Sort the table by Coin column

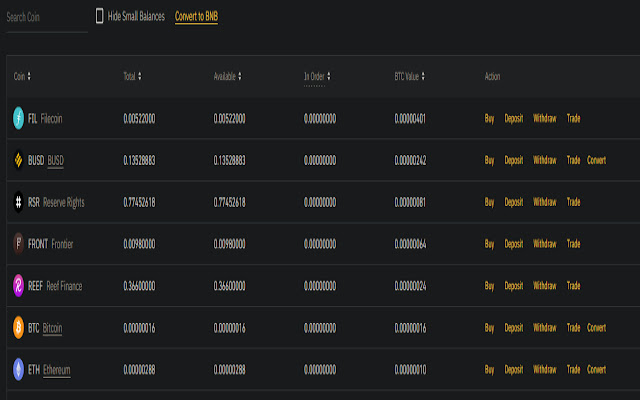[22, 76]
